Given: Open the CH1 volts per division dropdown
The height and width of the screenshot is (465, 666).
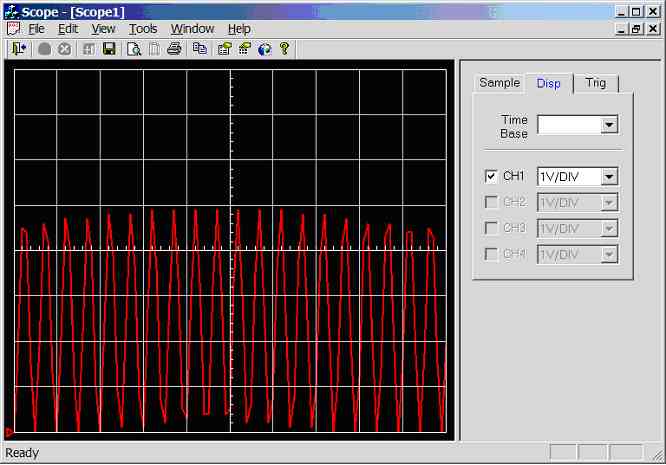Looking at the screenshot, I should point(609,176).
